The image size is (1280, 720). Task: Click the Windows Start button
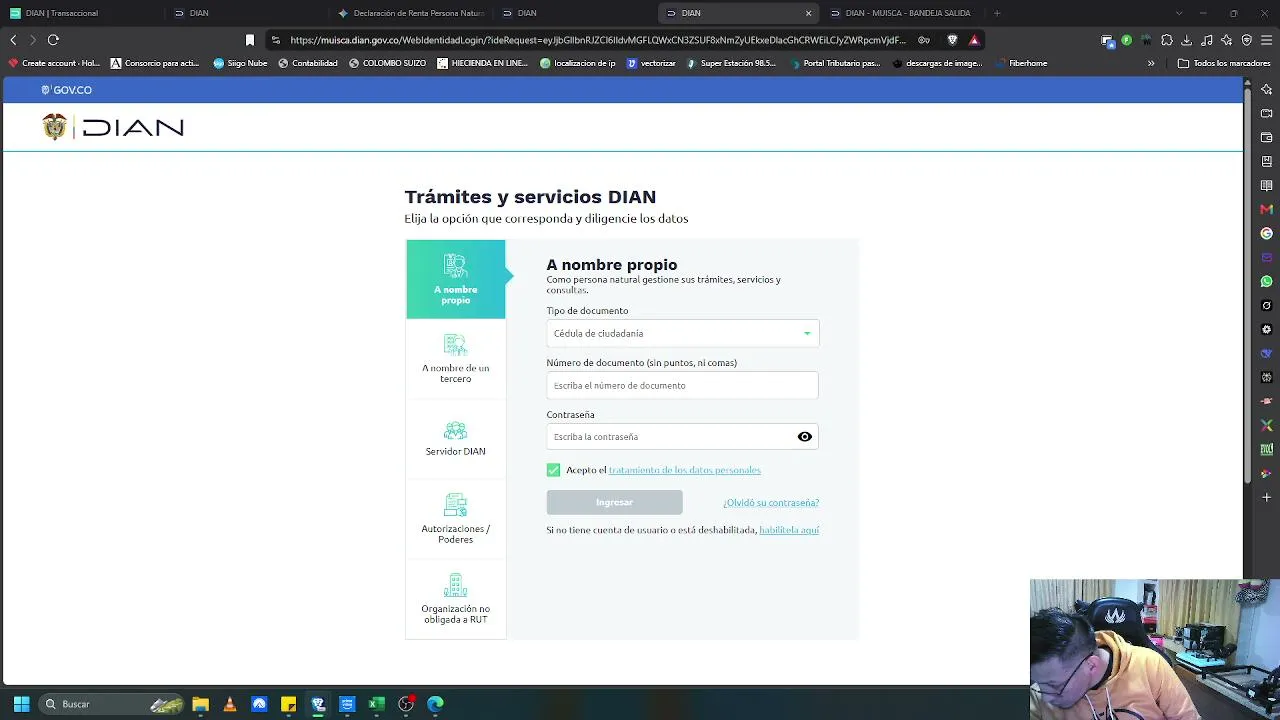(21, 704)
